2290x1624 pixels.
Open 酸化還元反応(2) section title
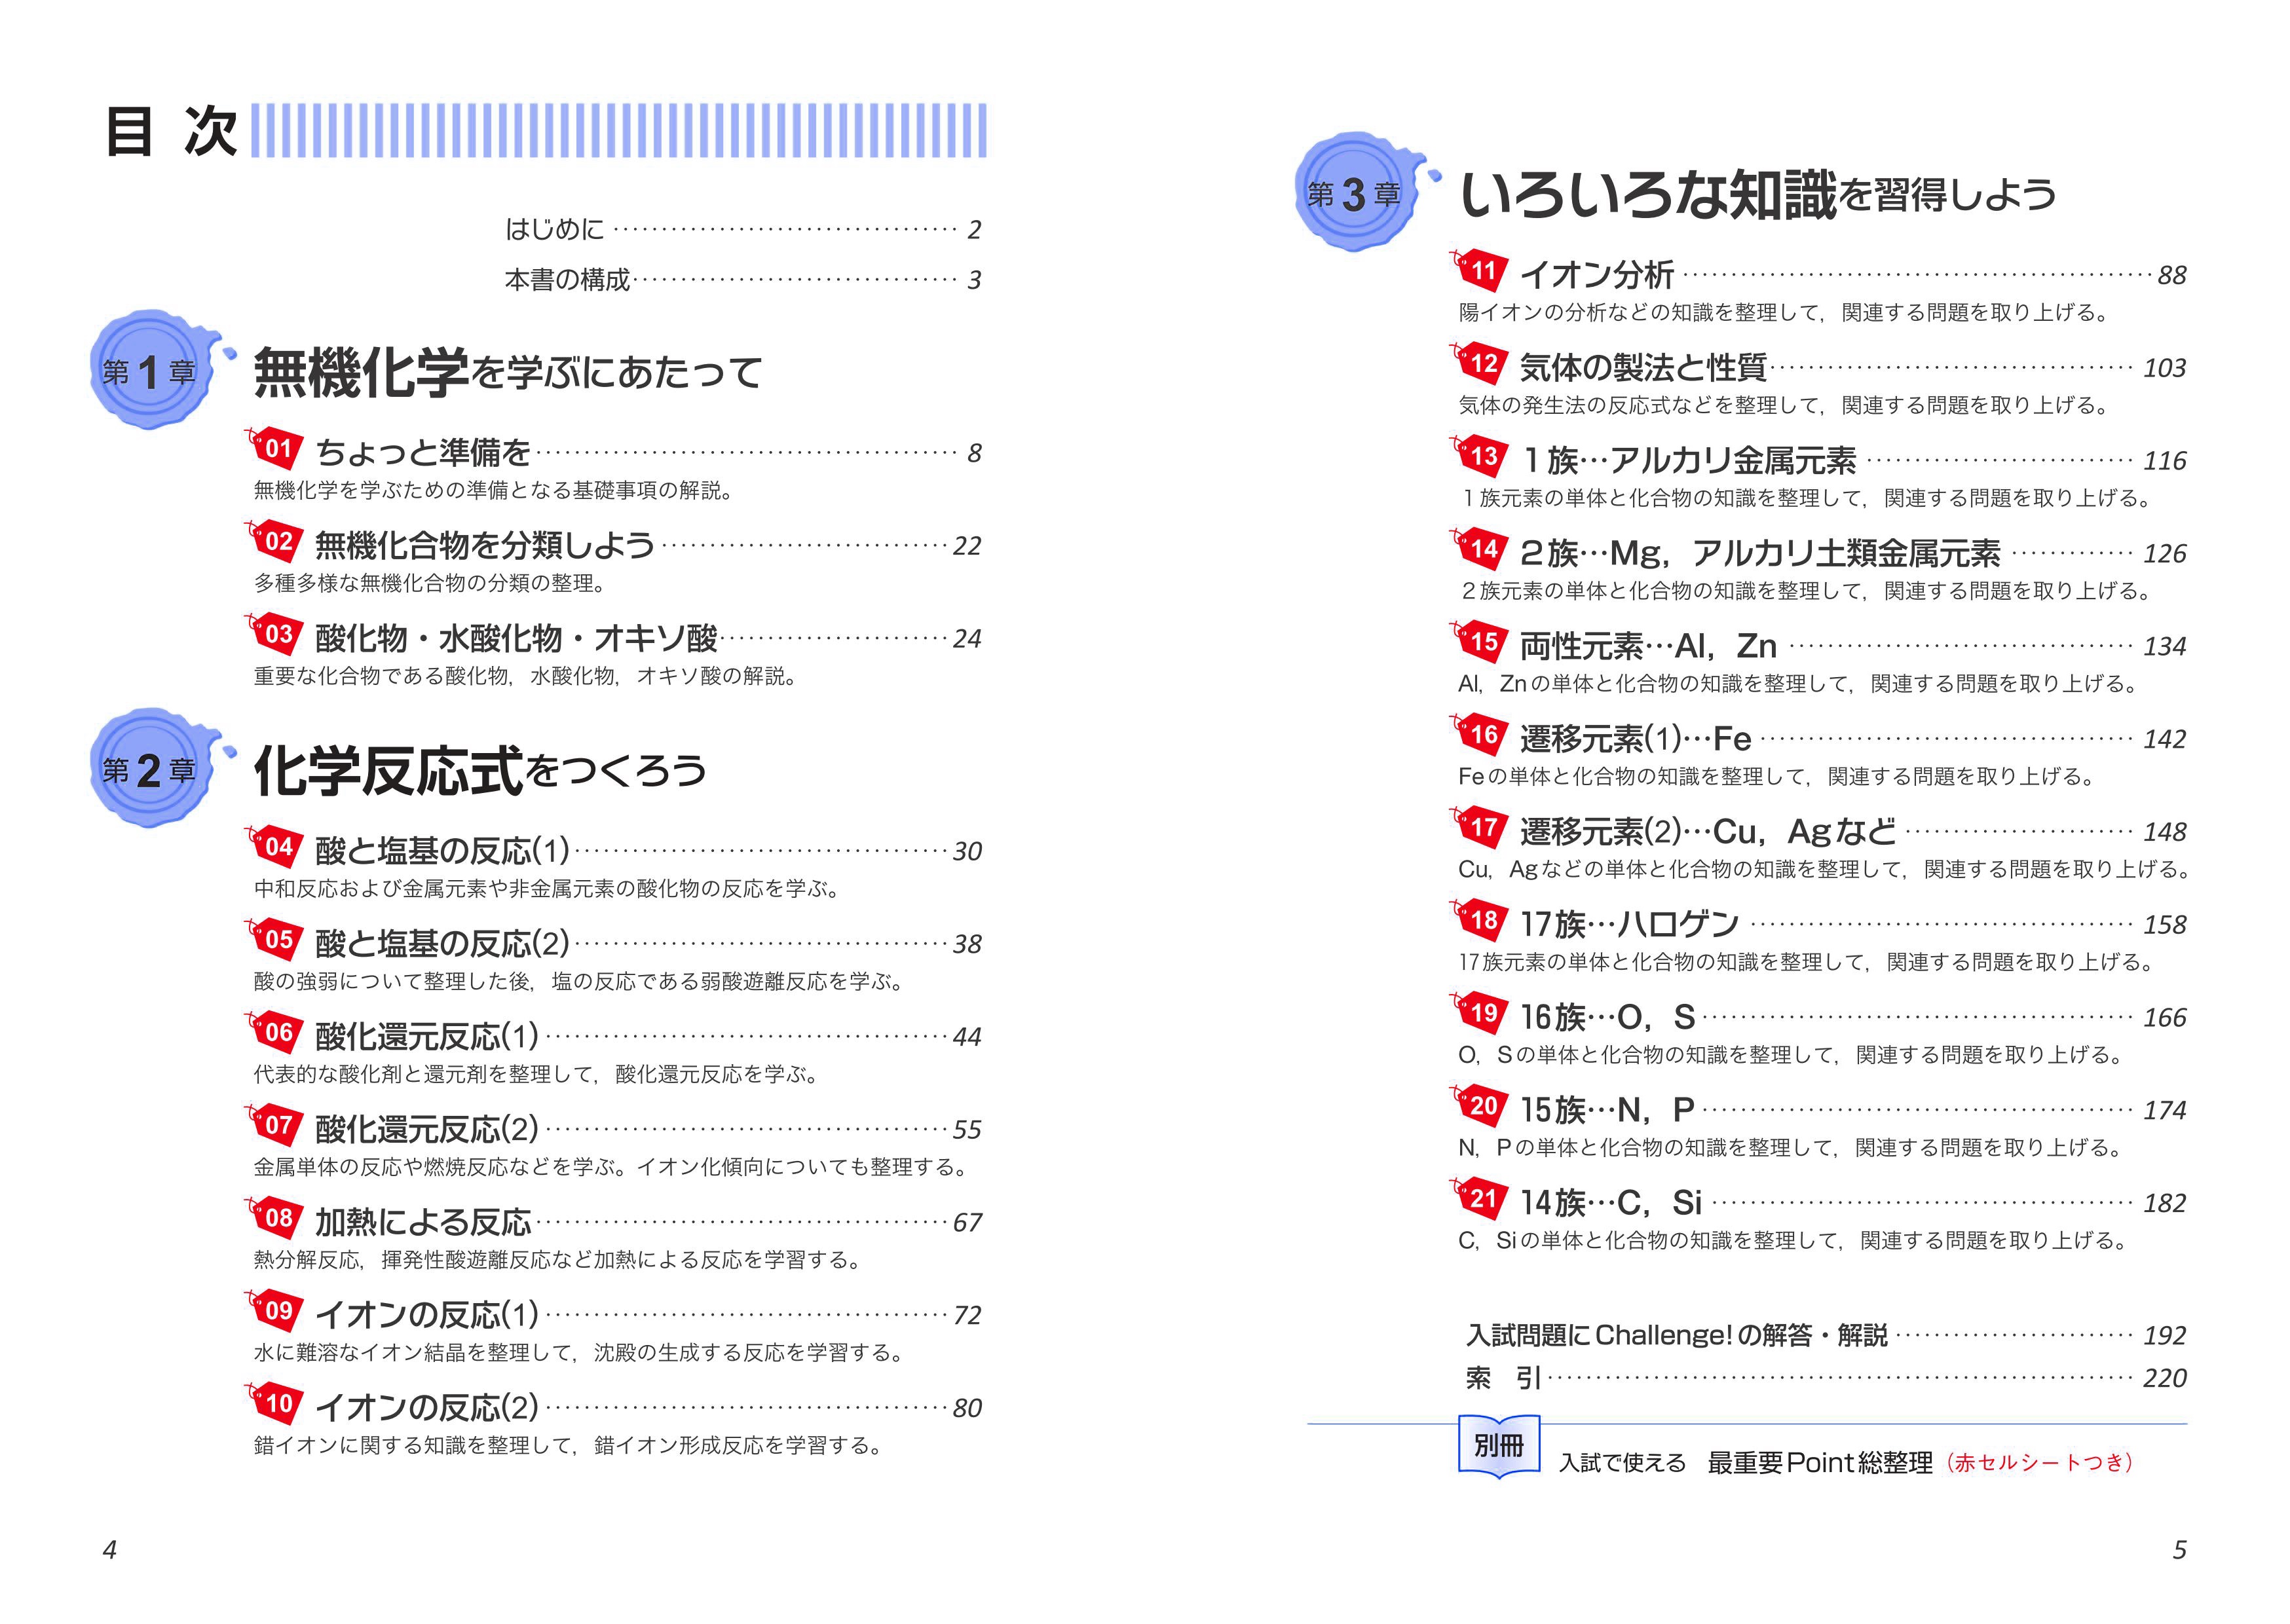pyautogui.click(x=427, y=1129)
